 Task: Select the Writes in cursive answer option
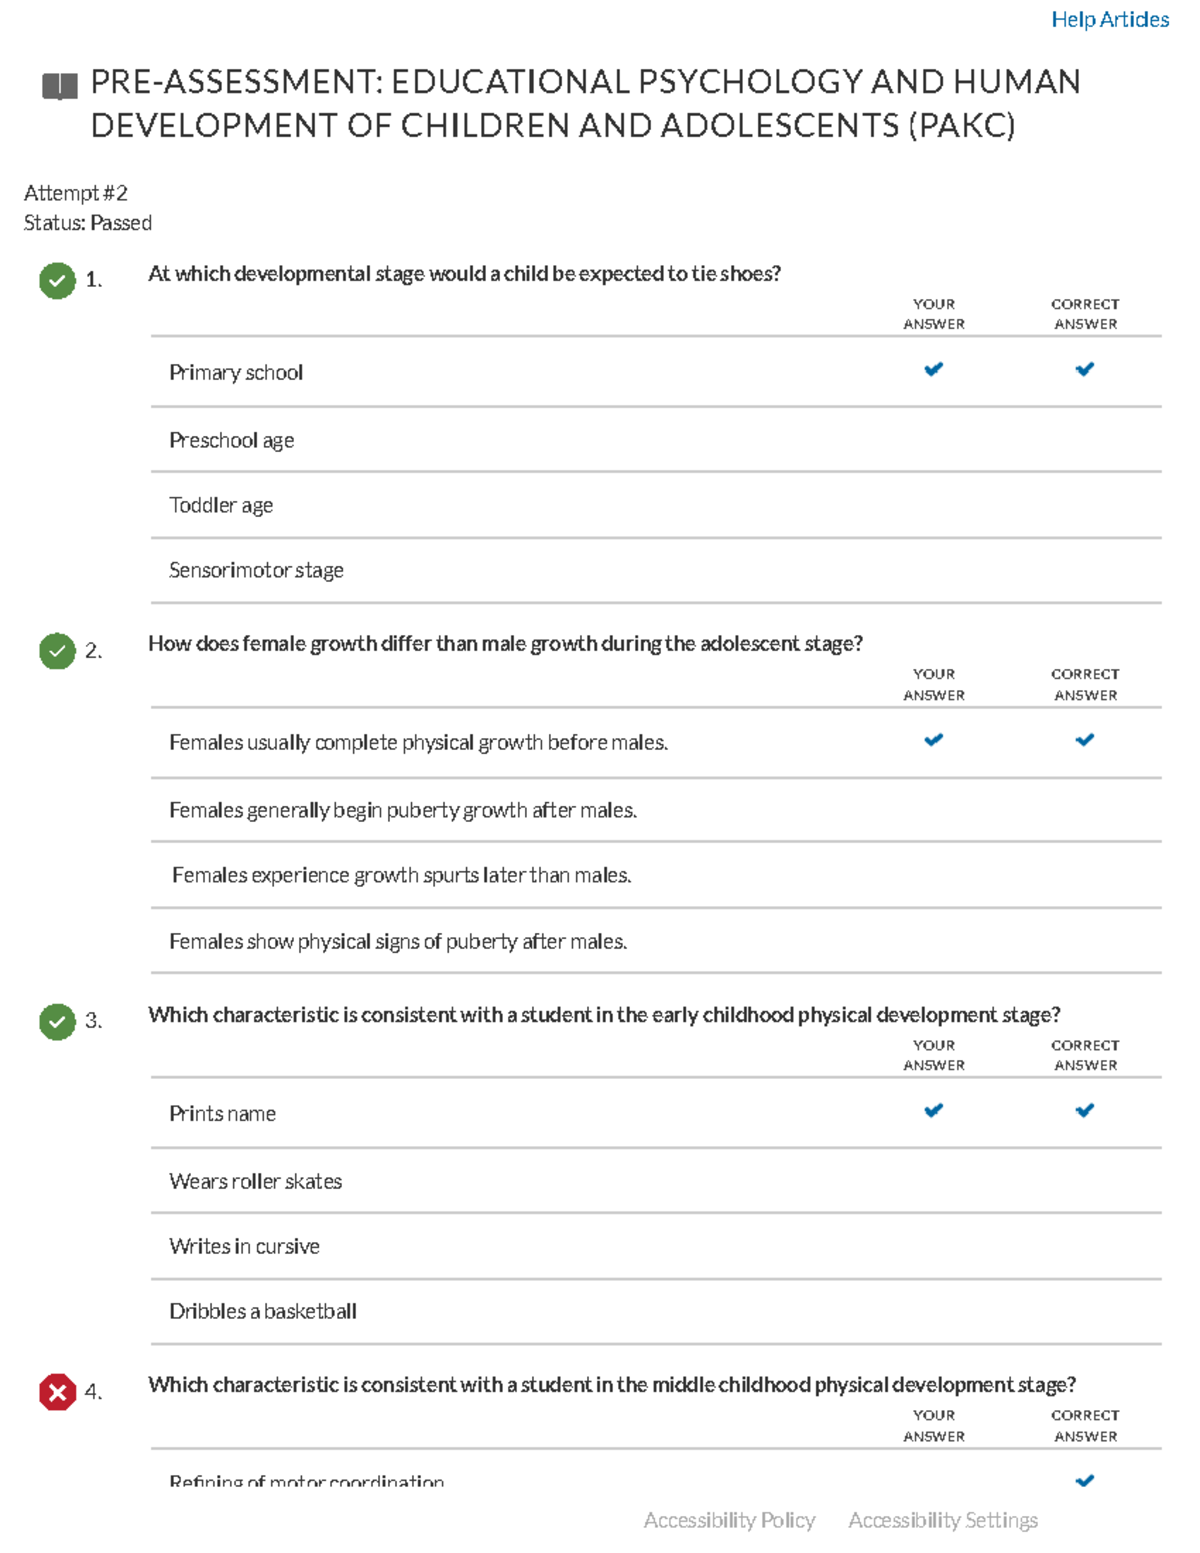[x=244, y=1246]
